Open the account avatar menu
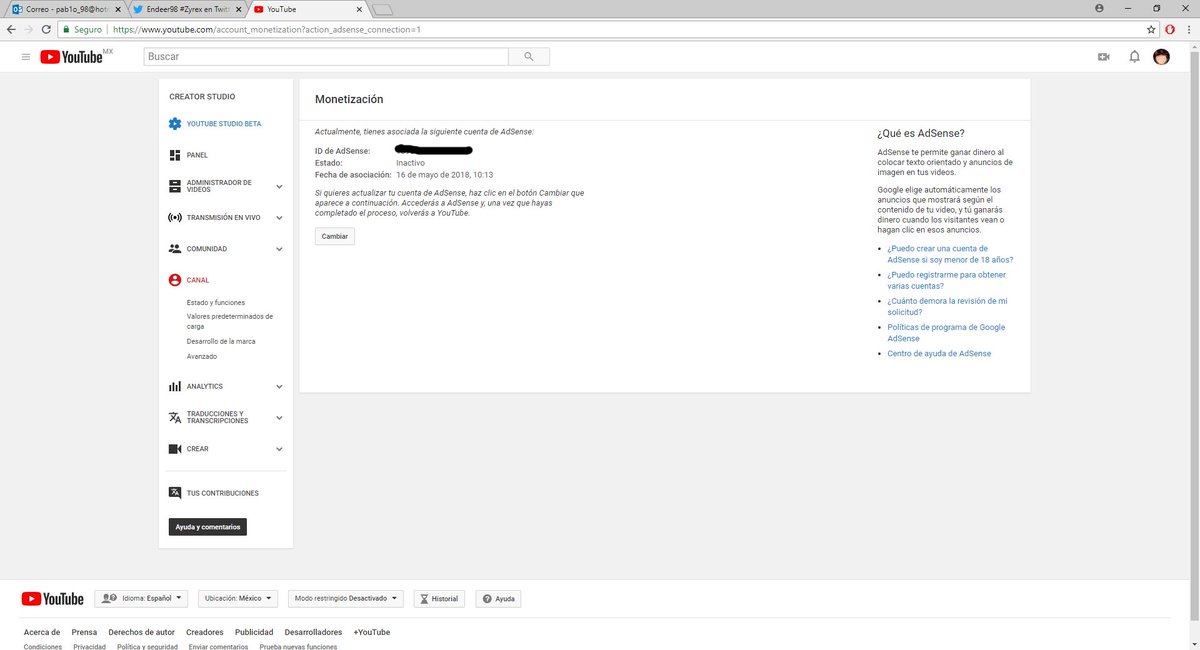This screenshot has height=650, width=1200. [1162, 57]
